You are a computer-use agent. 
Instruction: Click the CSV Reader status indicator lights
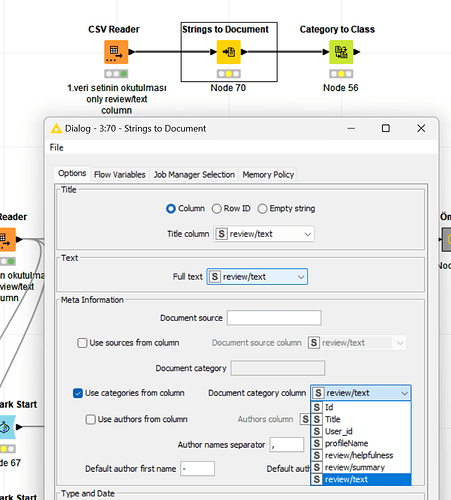(116, 74)
